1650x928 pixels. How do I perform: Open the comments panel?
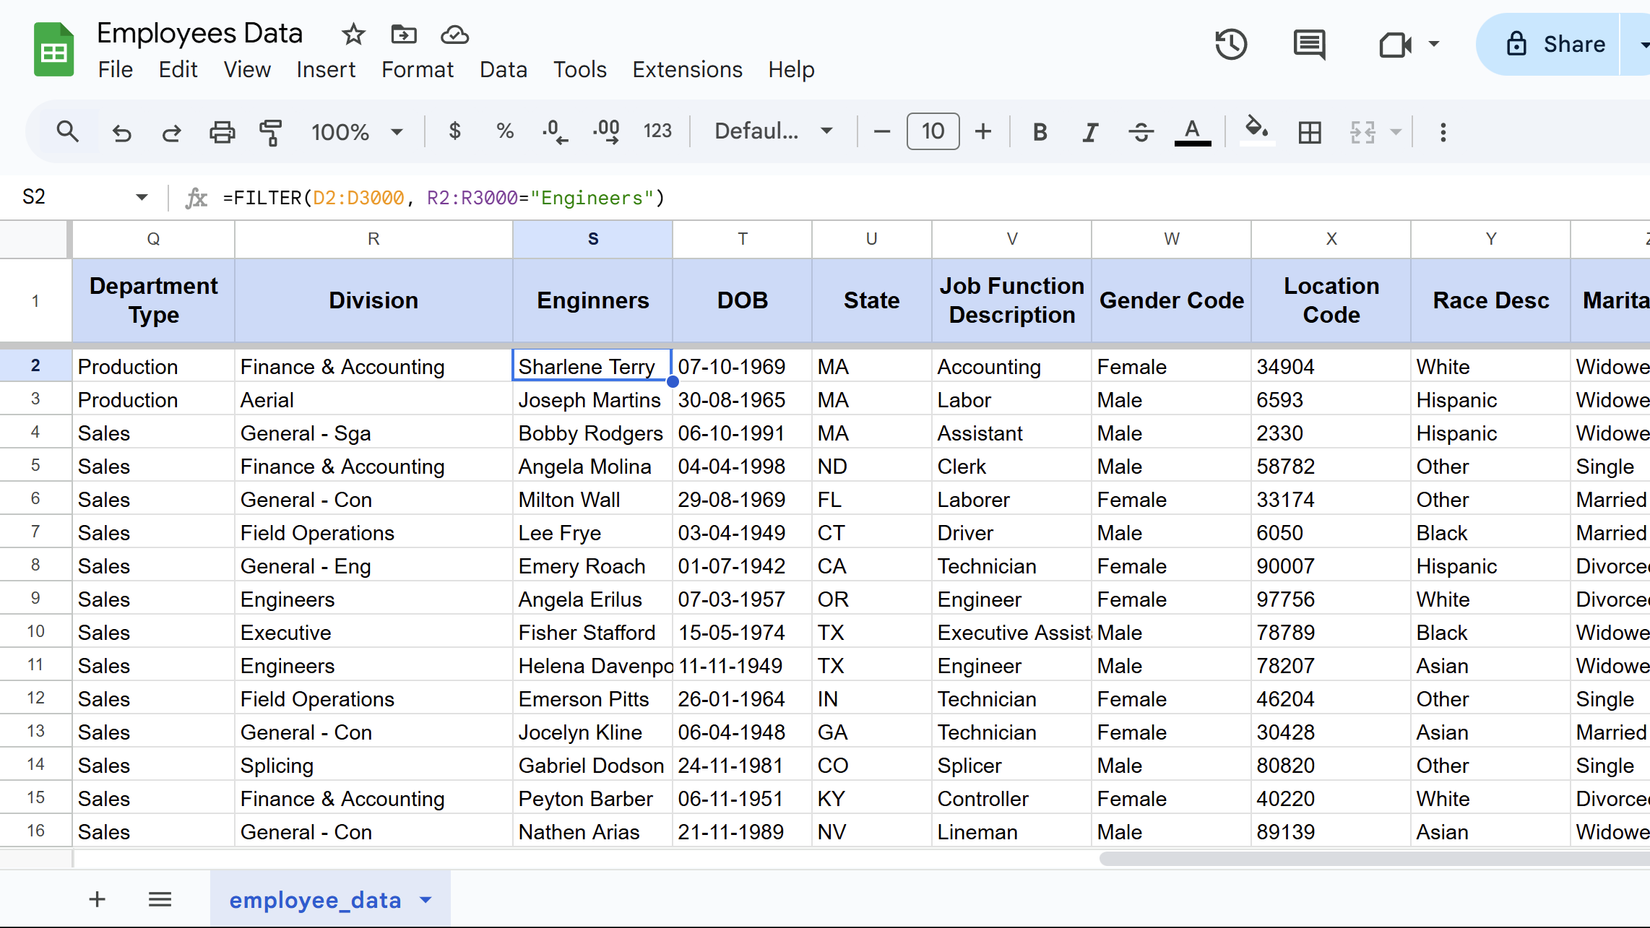point(1308,44)
